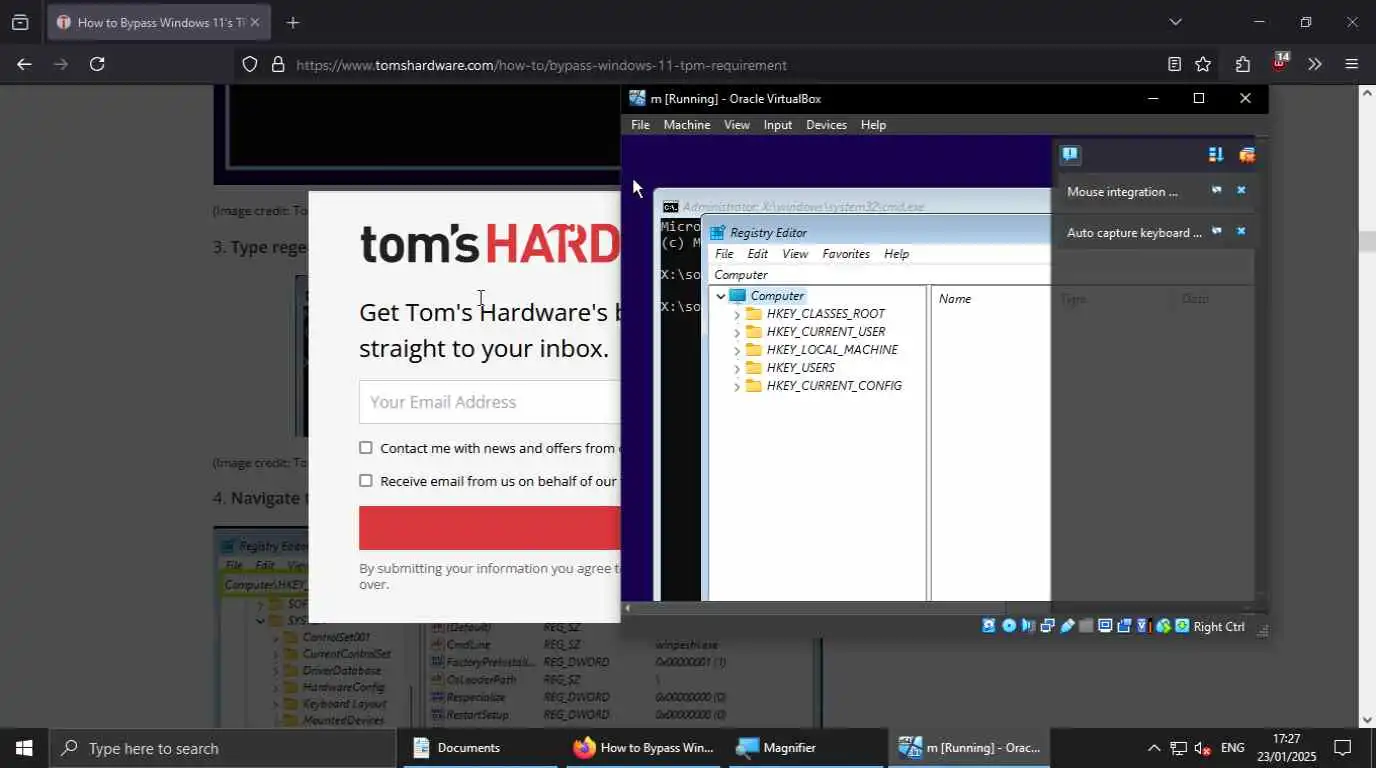Open Registry Editor Edit menu
Viewport: 1376px width, 768px height.
point(758,254)
